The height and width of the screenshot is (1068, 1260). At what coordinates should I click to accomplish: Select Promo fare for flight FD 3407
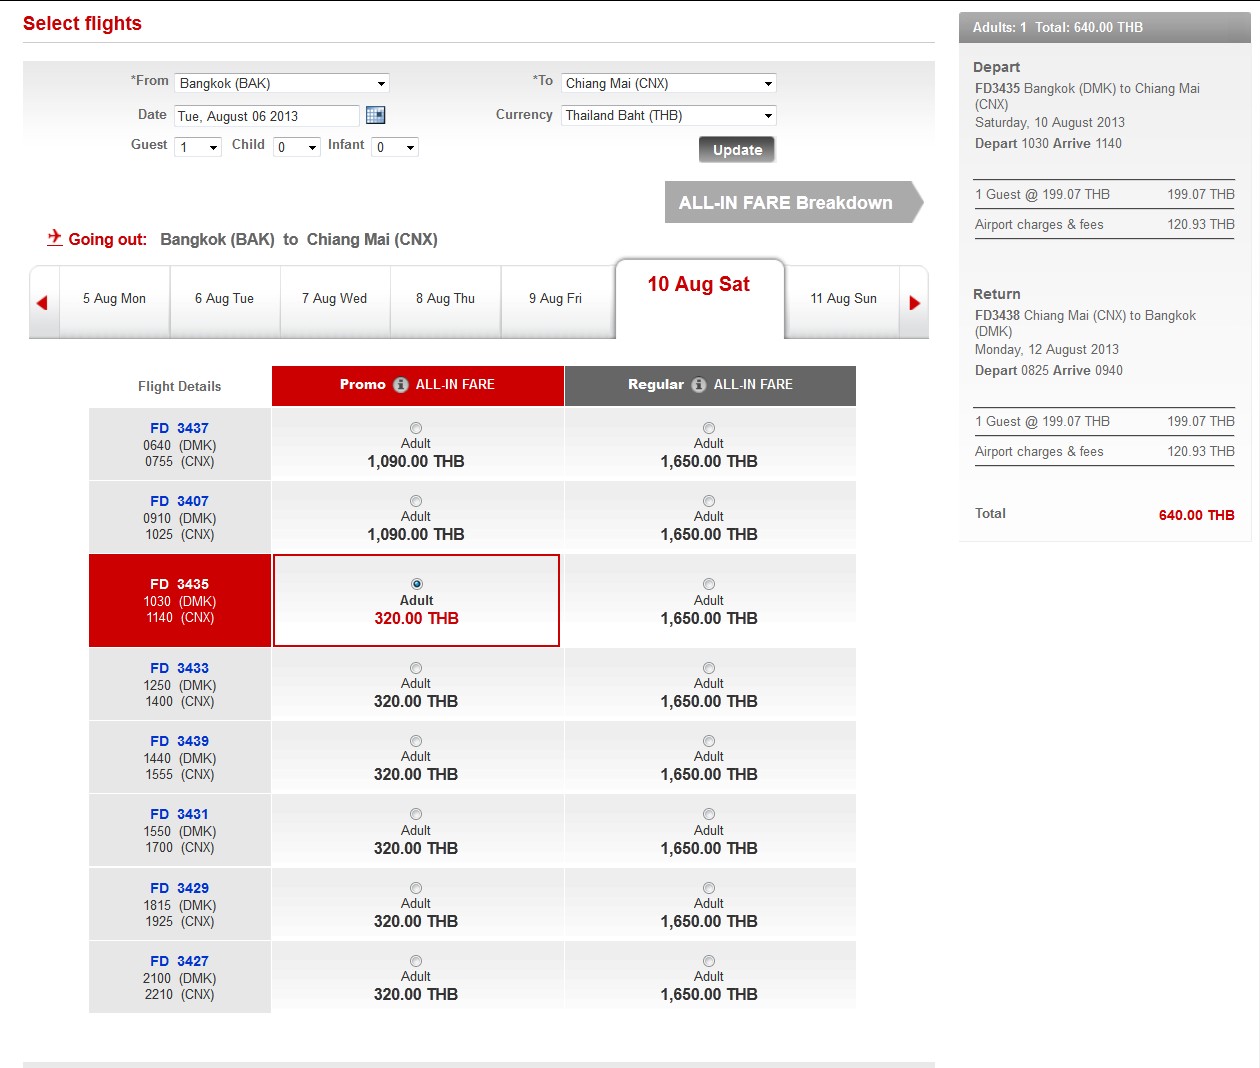coord(416,501)
